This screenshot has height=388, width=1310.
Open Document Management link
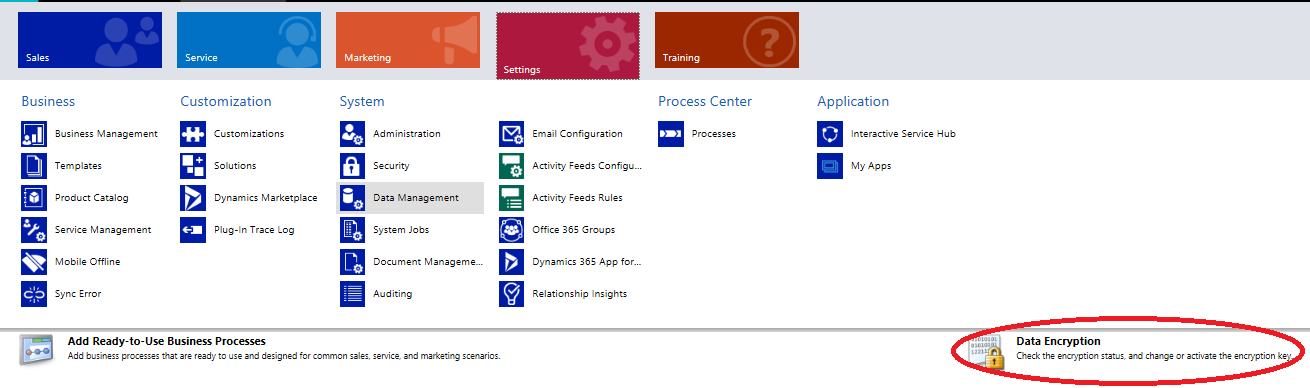428,262
